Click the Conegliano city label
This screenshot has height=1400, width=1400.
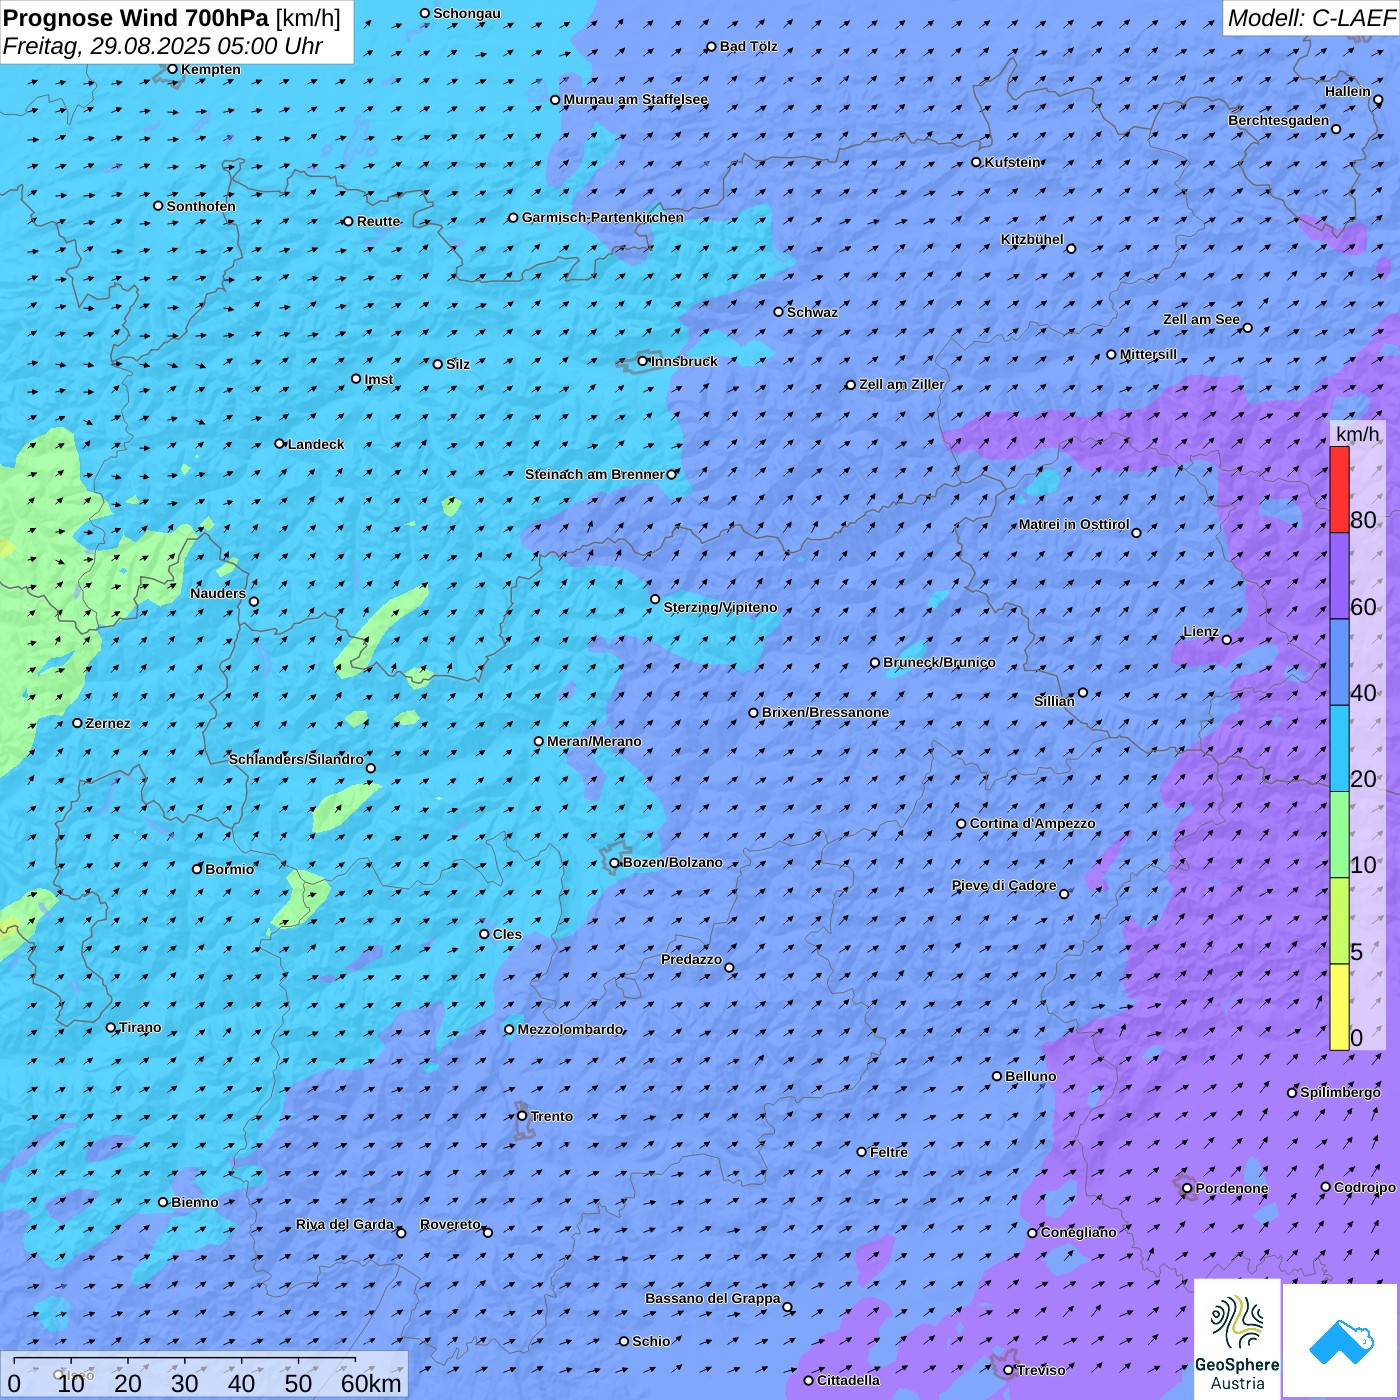tap(1078, 1232)
